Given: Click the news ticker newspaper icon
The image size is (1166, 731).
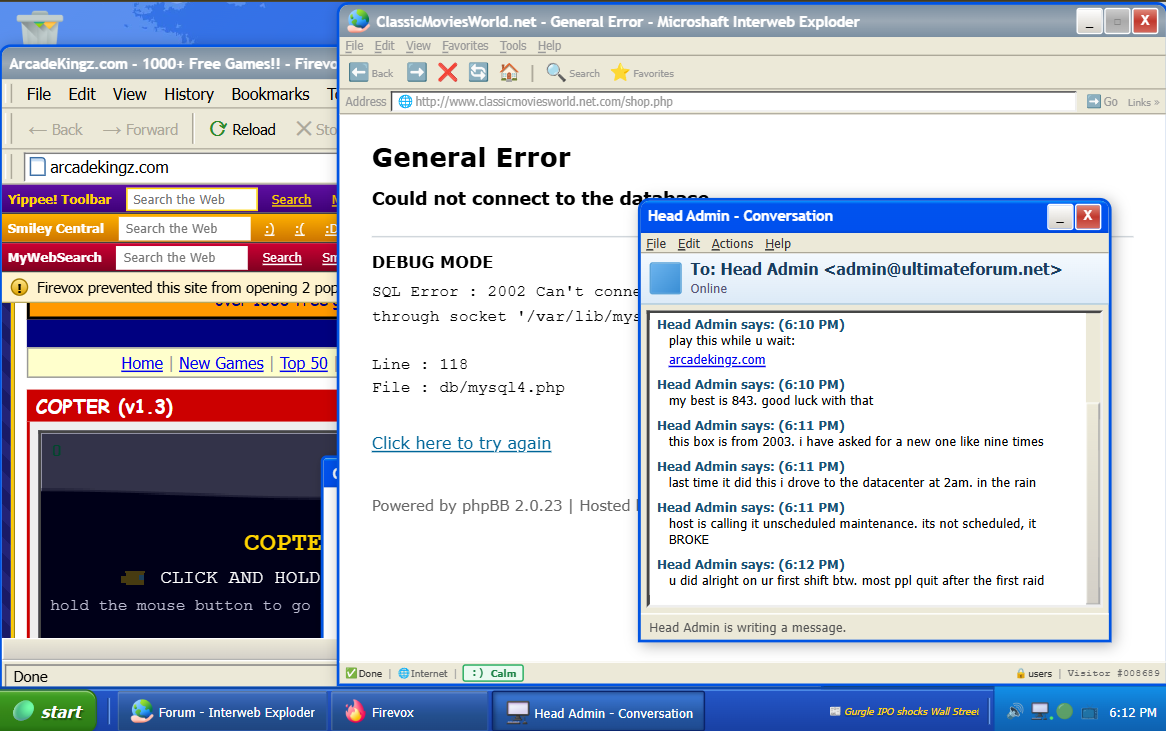Looking at the screenshot, I should tap(834, 712).
